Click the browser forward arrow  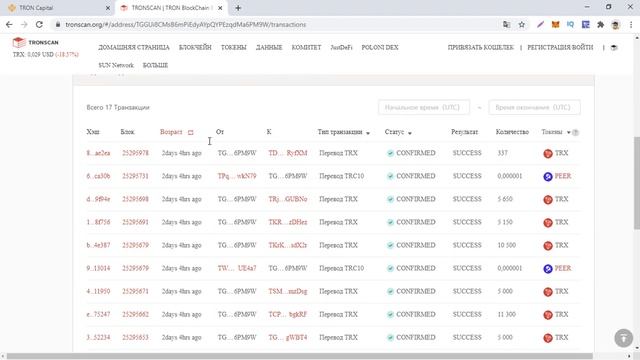[x=24, y=24]
